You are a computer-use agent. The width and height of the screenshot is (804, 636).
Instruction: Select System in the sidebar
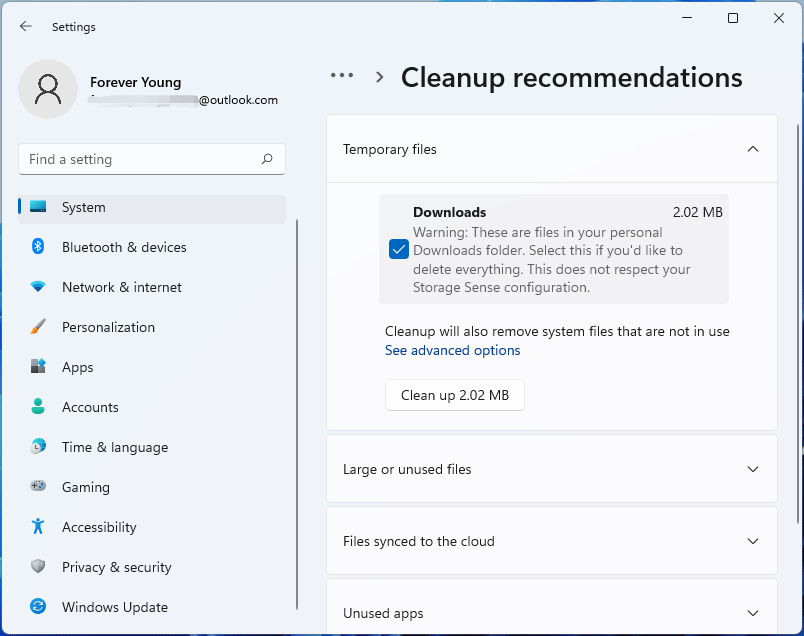coord(83,207)
